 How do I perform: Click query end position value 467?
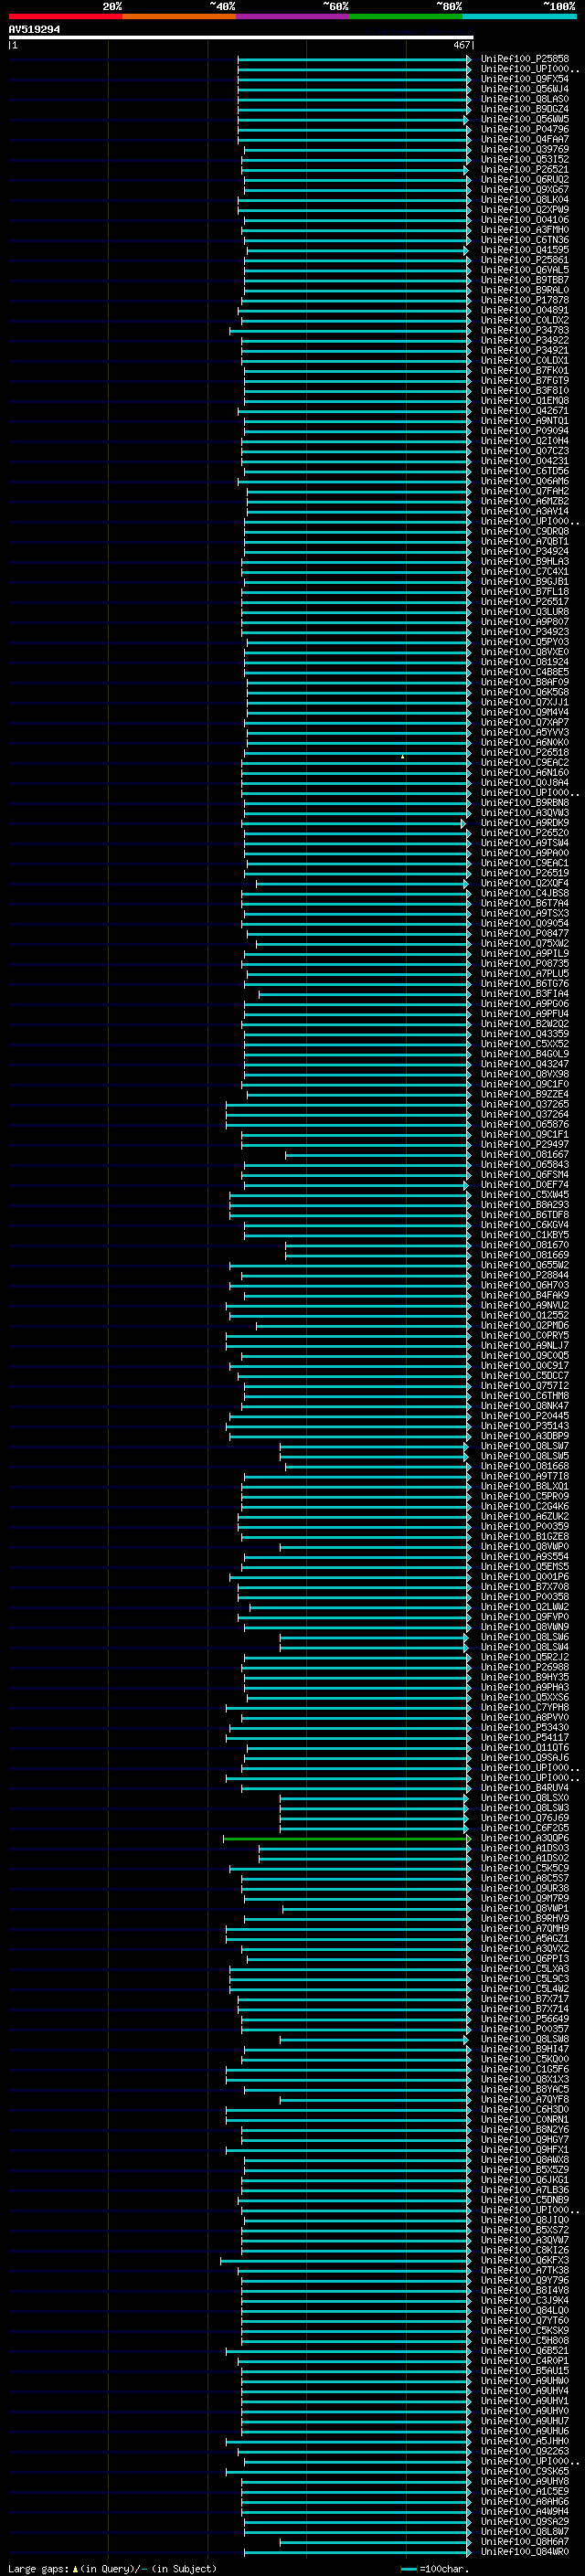[461, 45]
